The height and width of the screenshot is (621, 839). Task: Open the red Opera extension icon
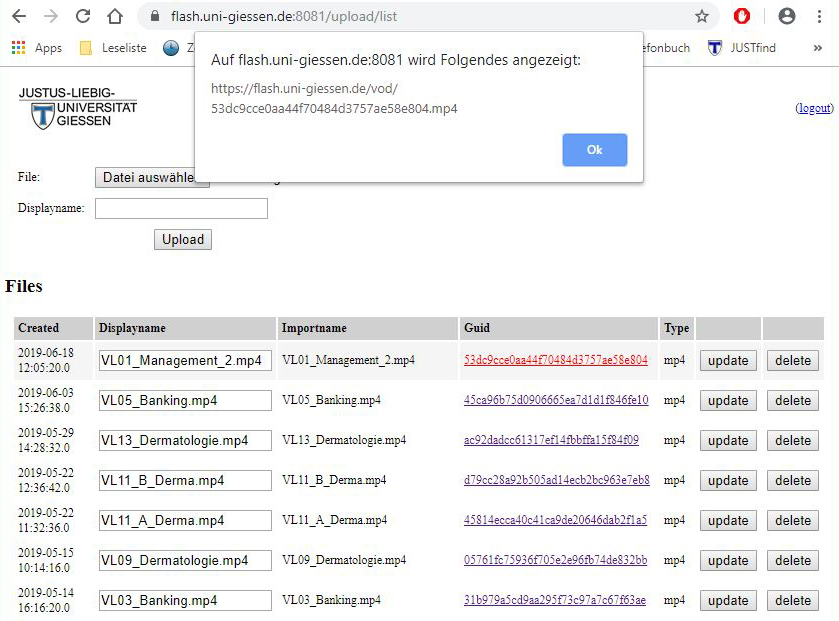coord(742,16)
